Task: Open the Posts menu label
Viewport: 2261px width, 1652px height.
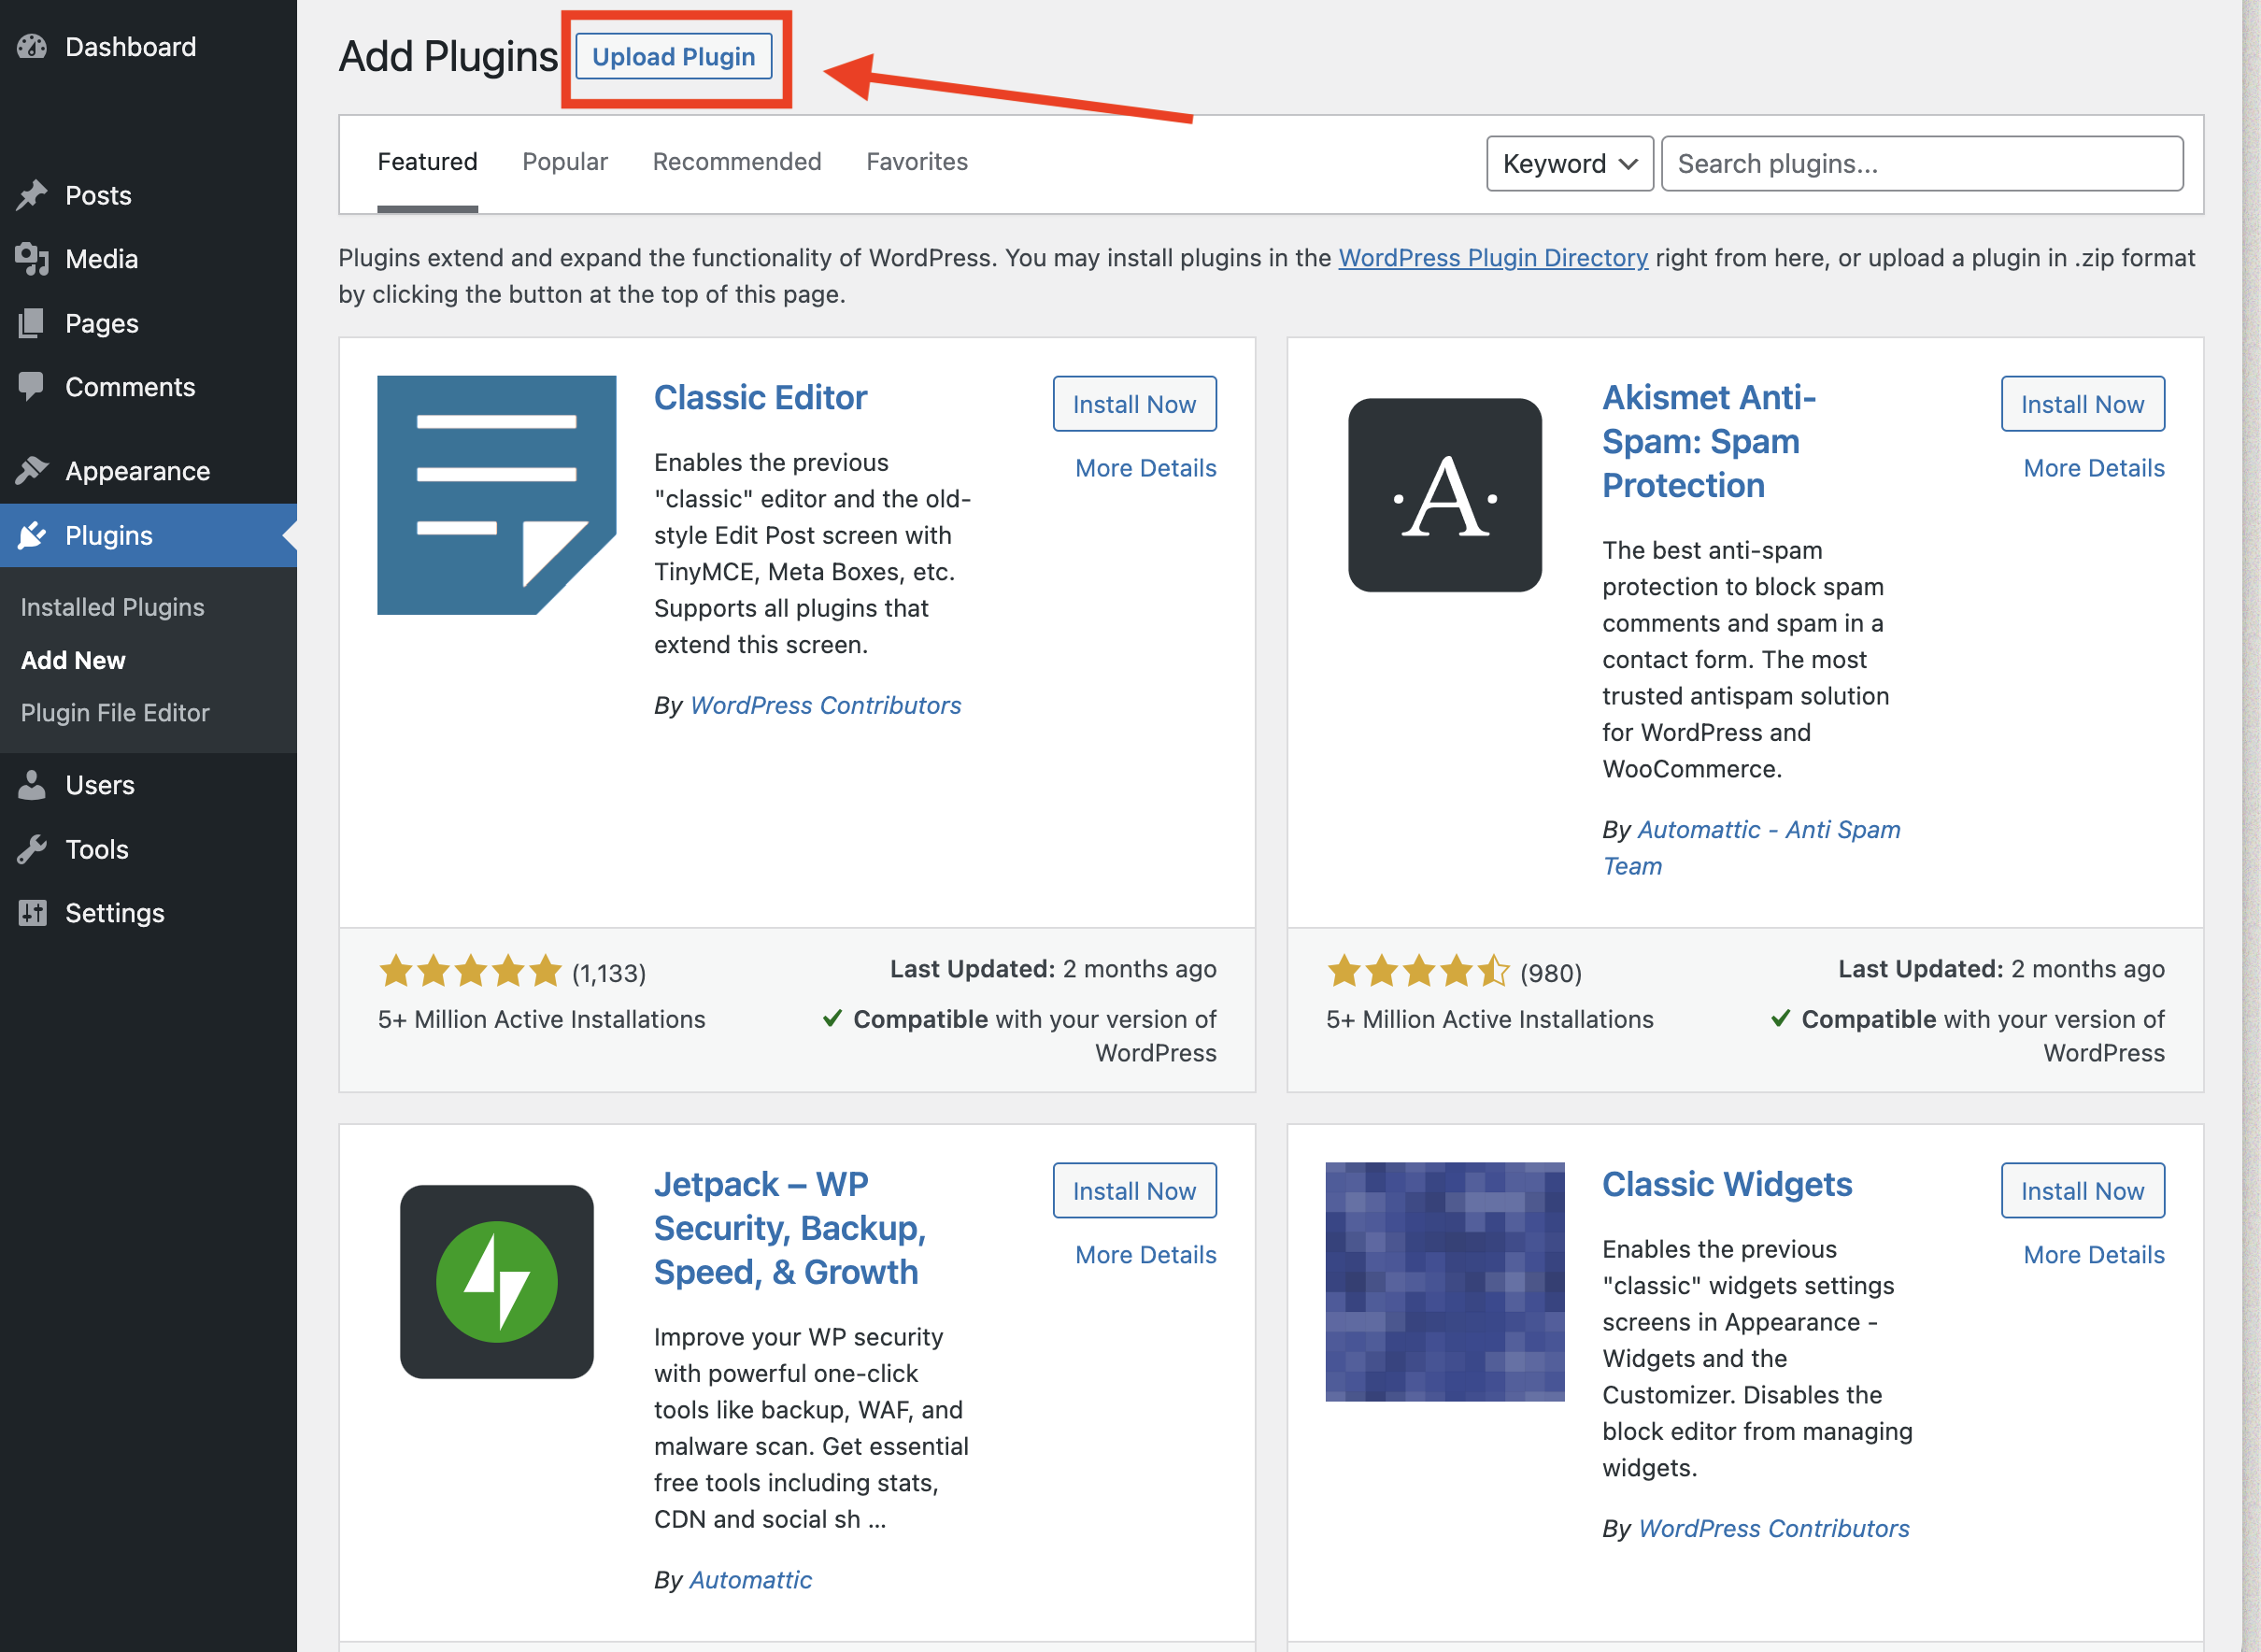Action: click(98, 195)
